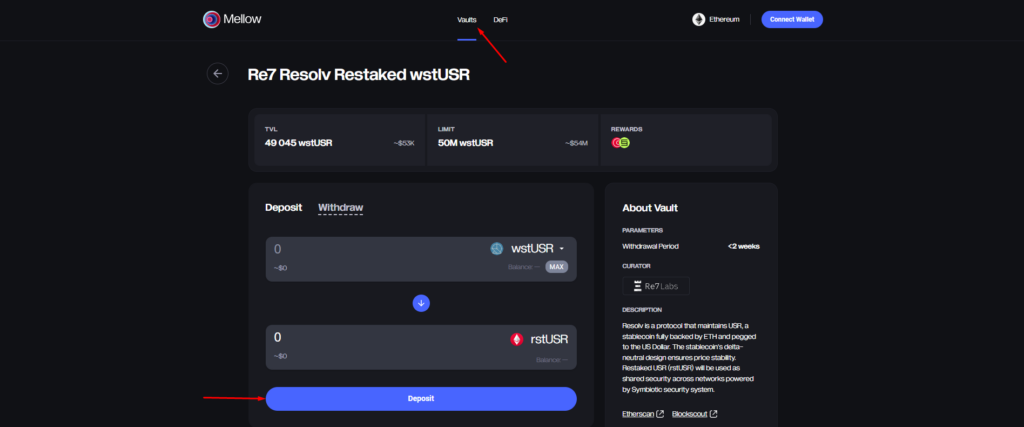Viewport: 1024px width, 427px height.
Task: Open the Re7 Labs curator badge
Action: pos(656,286)
